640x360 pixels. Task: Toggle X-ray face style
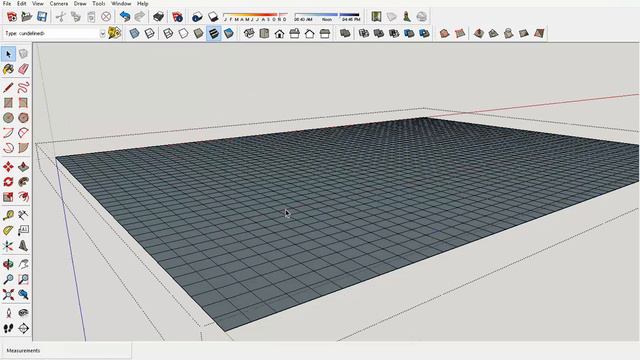(x=134, y=33)
